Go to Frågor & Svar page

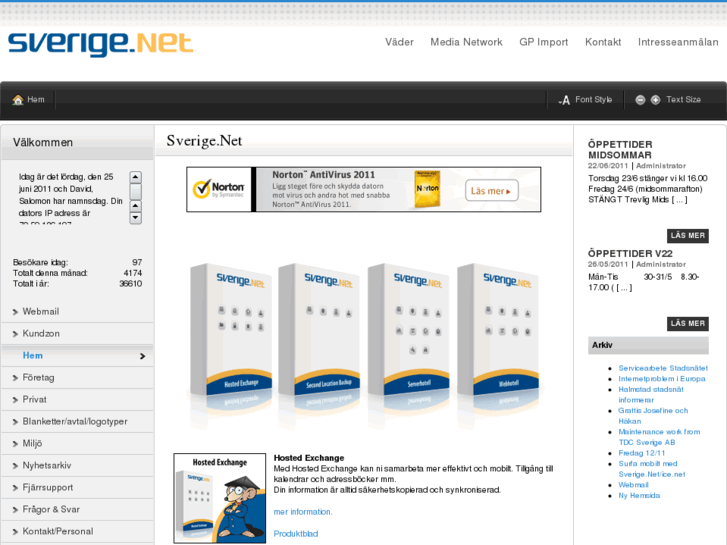pos(51,509)
